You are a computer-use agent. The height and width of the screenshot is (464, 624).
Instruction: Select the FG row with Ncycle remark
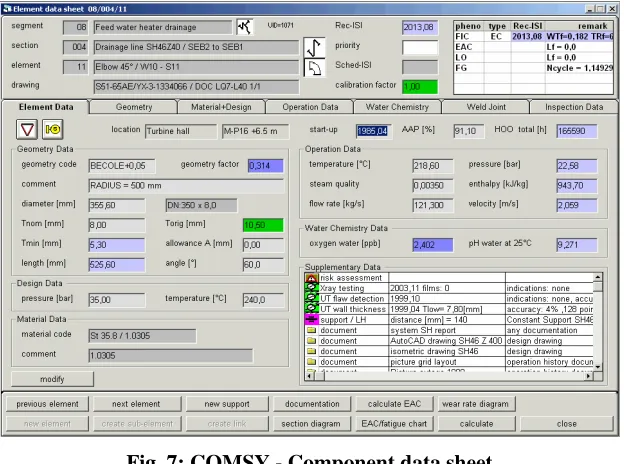(x=533, y=68)
